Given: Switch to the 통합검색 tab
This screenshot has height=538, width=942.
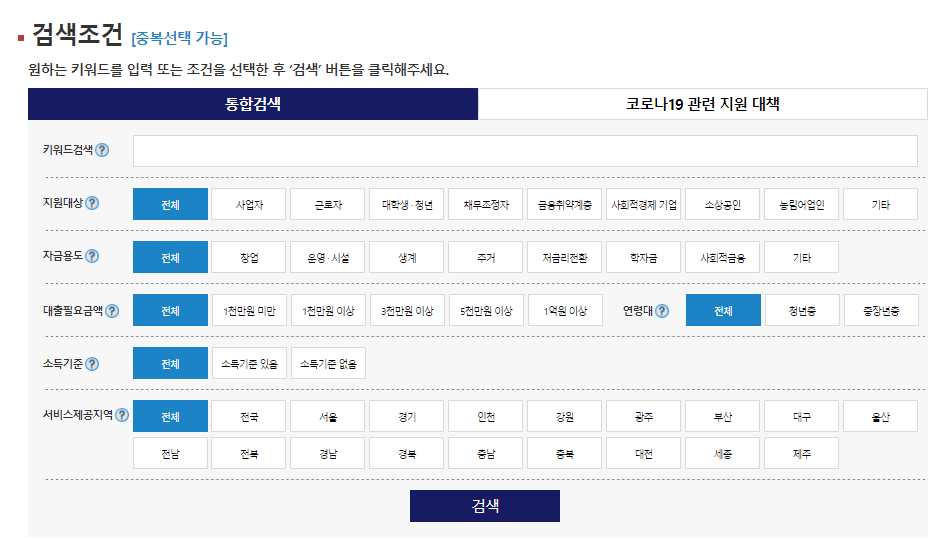Looking at the screenshot, I should tap(253, 104).
